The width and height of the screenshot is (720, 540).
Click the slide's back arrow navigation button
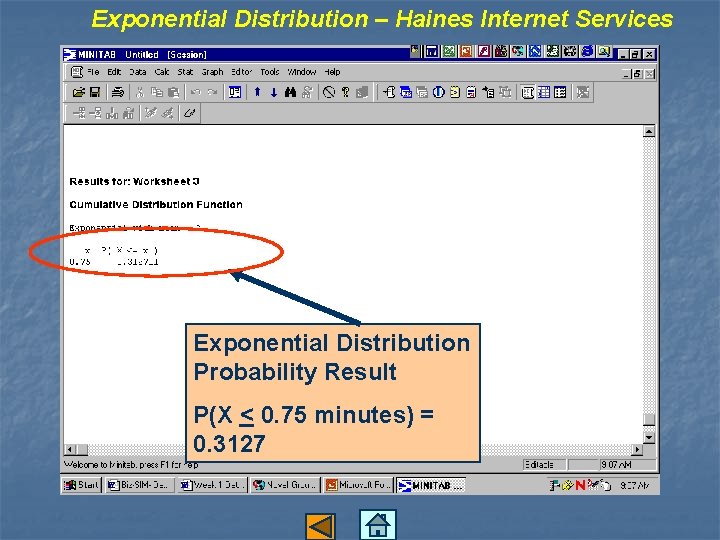coord(321,526)
